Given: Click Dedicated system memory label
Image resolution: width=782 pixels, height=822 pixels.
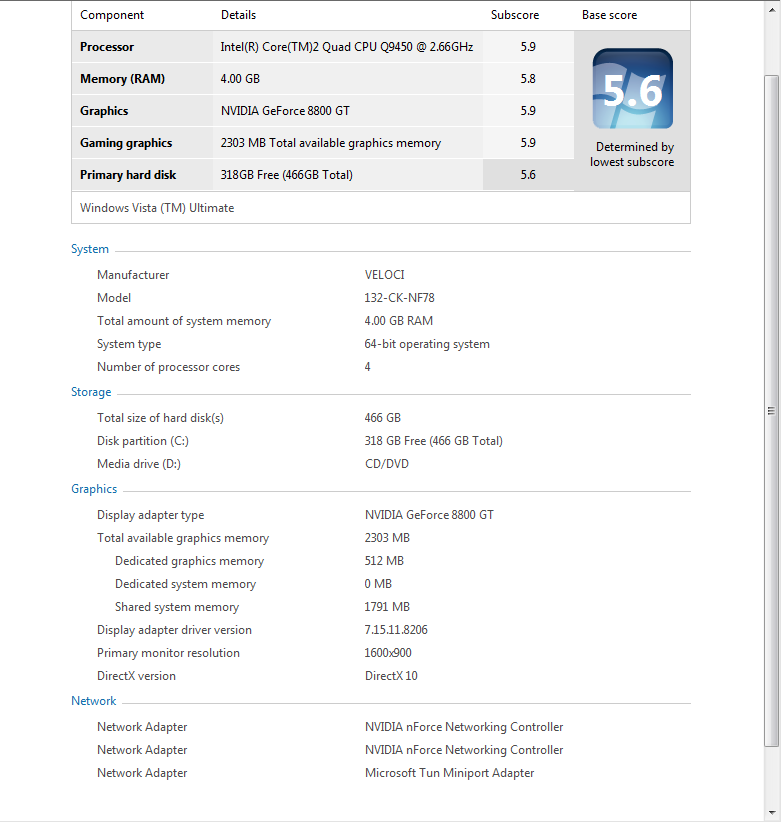Looking at the screenshot, I should [186, 585].
